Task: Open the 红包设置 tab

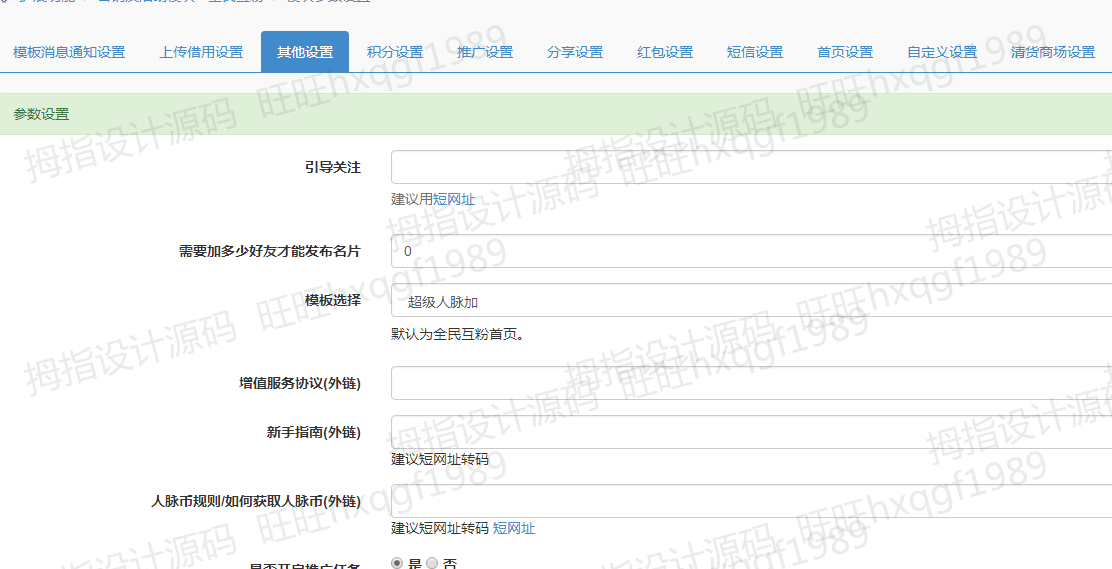Action: click(x=665, y=52)
